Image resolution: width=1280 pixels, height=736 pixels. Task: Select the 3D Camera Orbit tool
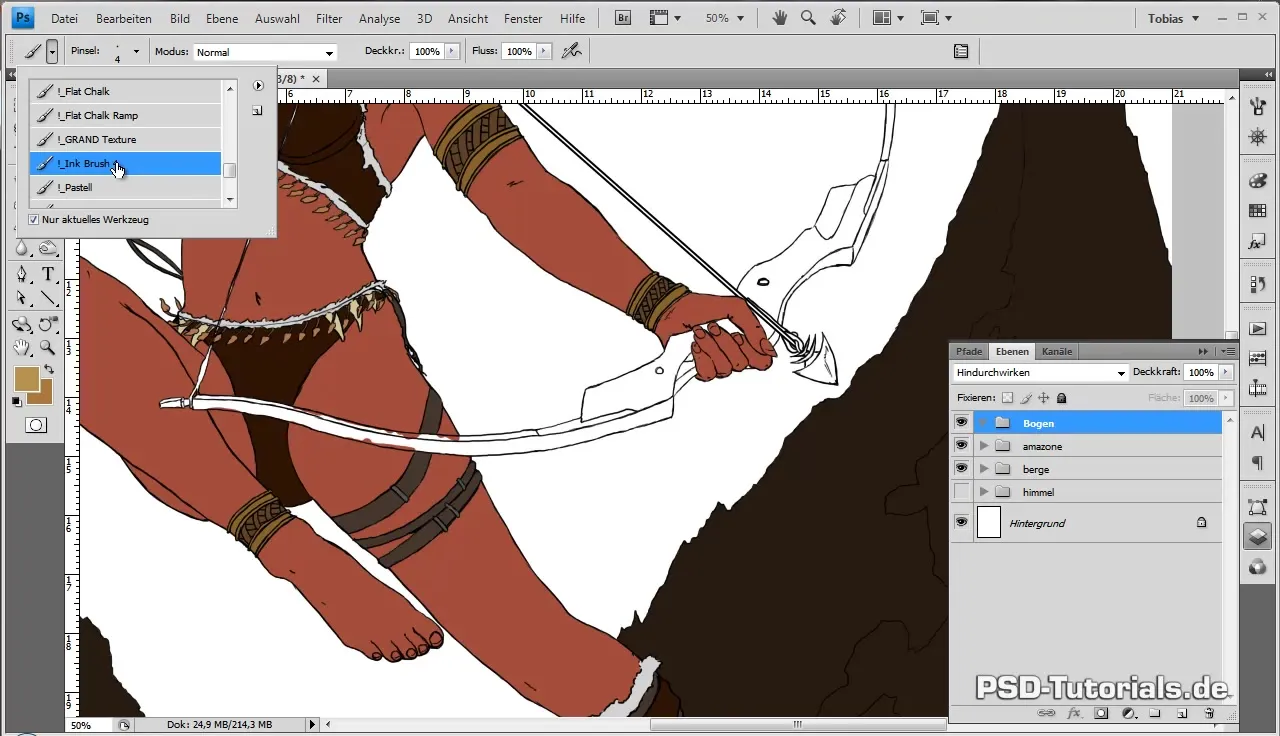tap(47, 323)
